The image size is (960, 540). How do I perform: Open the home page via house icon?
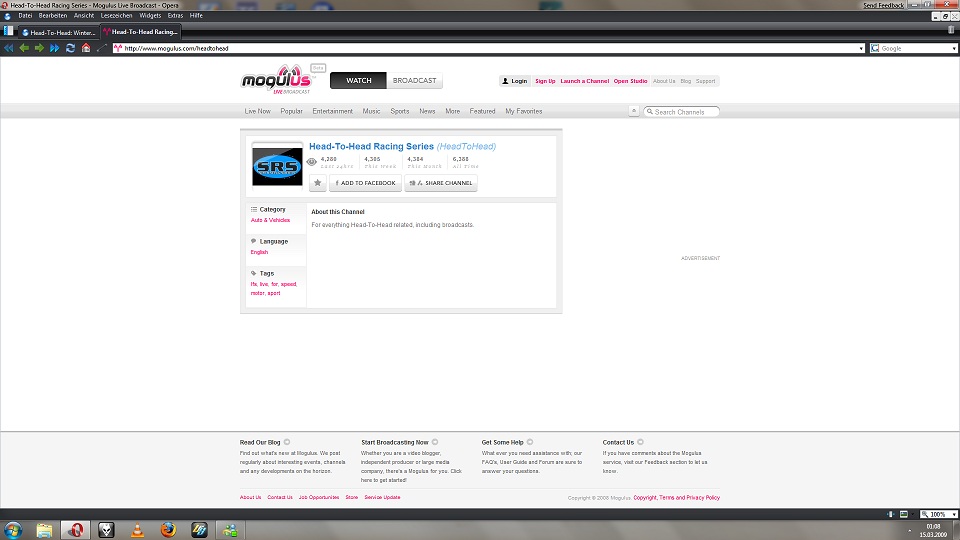(86, 48)
